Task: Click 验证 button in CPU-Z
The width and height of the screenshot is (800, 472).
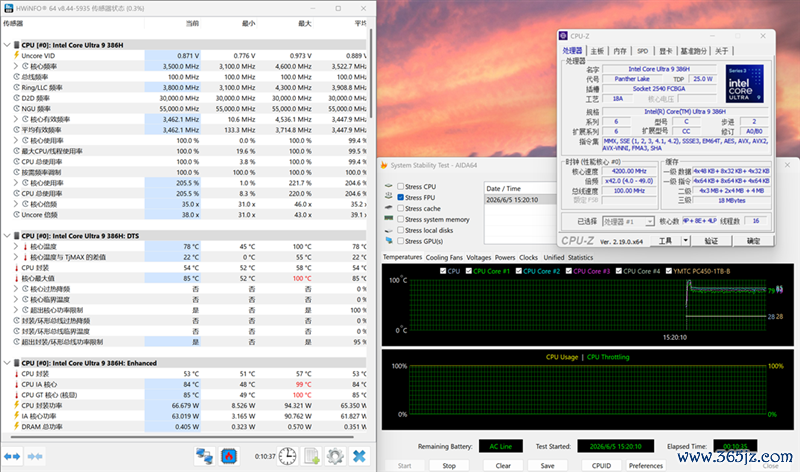Action: (x=711, y=240)
